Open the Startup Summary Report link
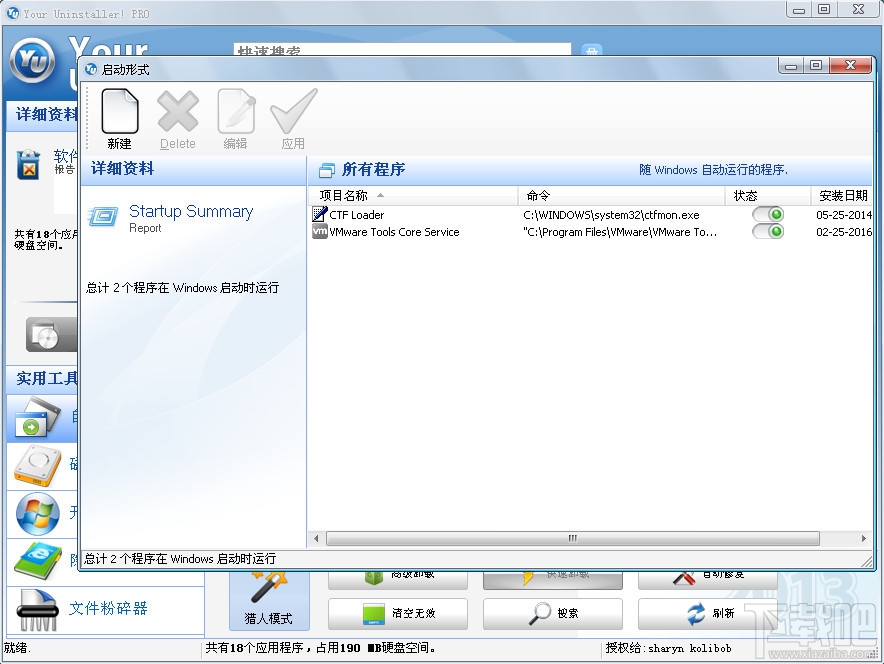This screenshot has height=664, width=884. (x=190, y=211)
